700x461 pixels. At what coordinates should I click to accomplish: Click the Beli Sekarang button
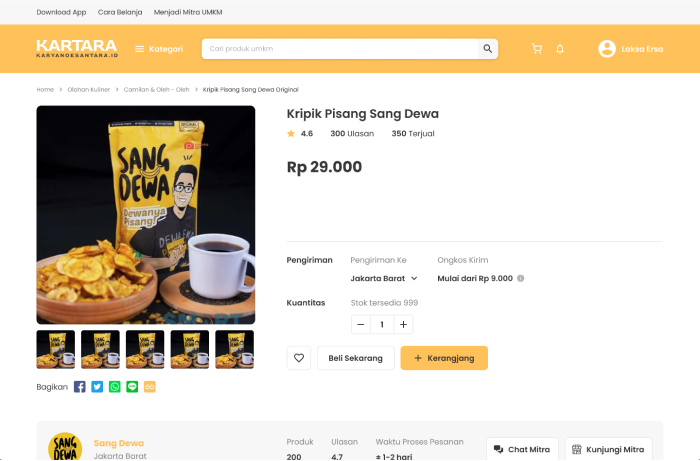pyautogui.click(x=356, y=358)
